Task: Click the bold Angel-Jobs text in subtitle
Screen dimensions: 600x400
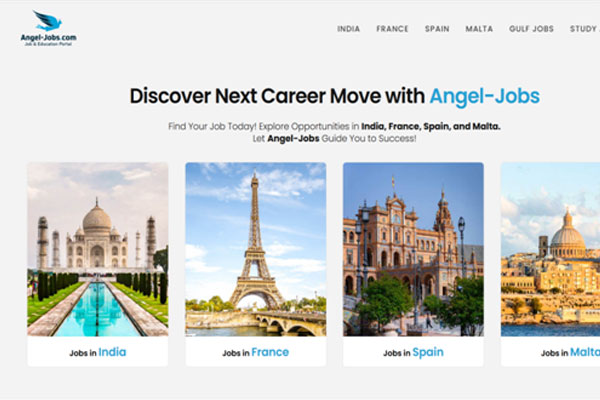Action: click(x=293, y=139)
